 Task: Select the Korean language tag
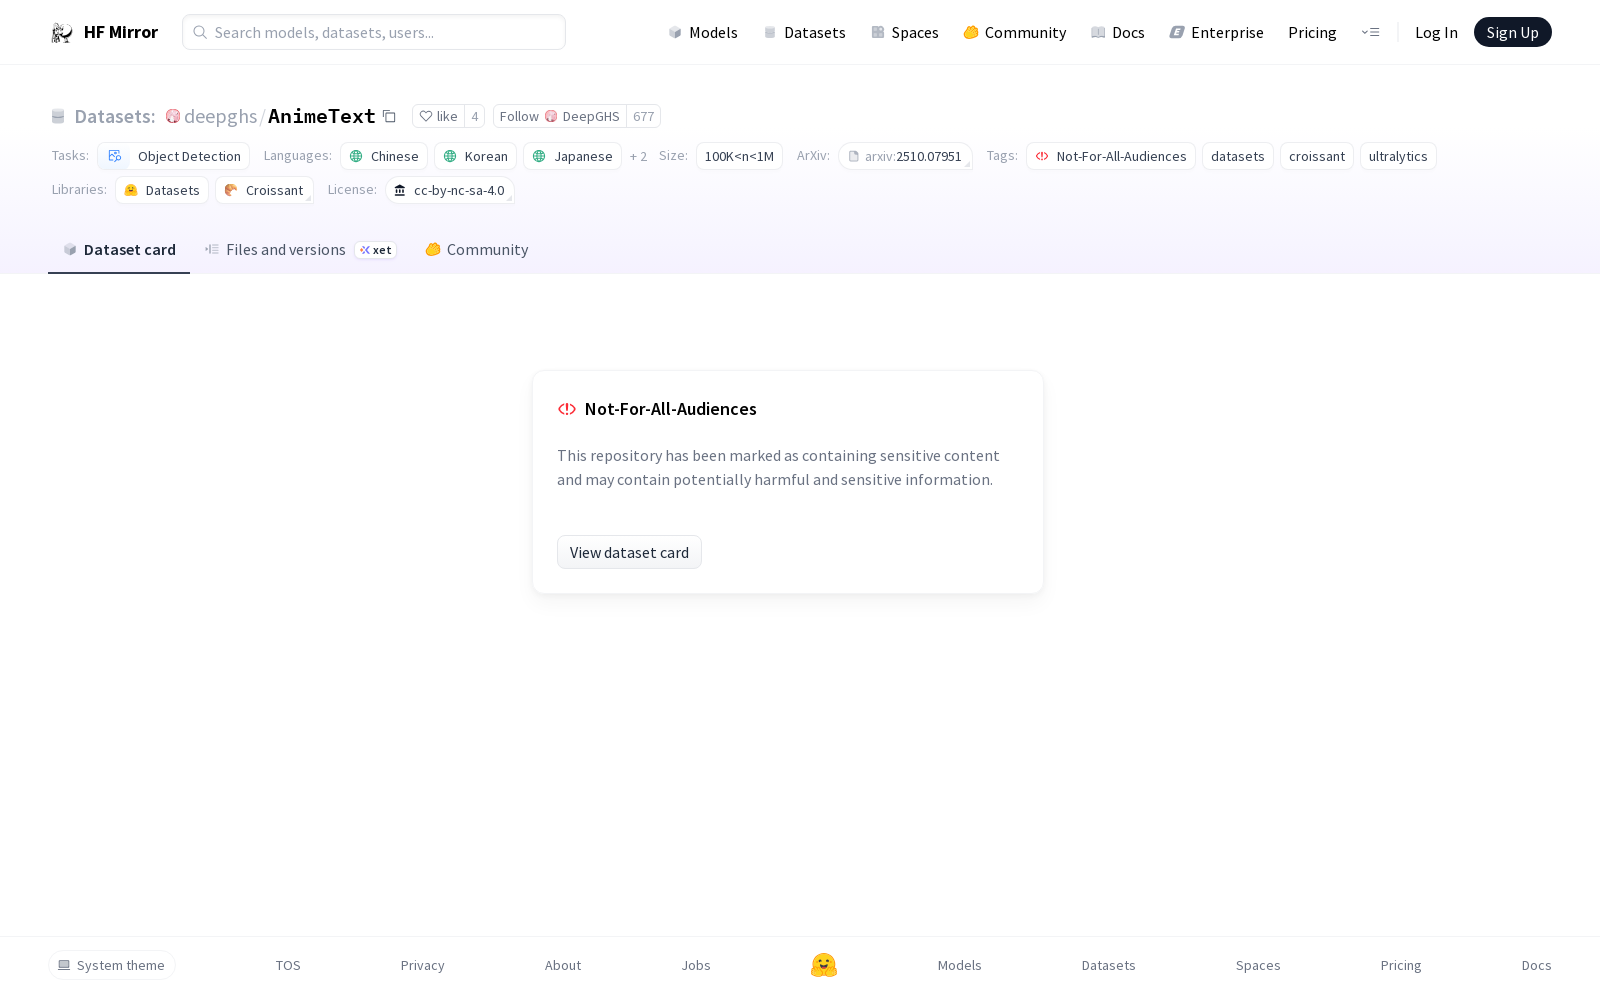tap(475, 156)
